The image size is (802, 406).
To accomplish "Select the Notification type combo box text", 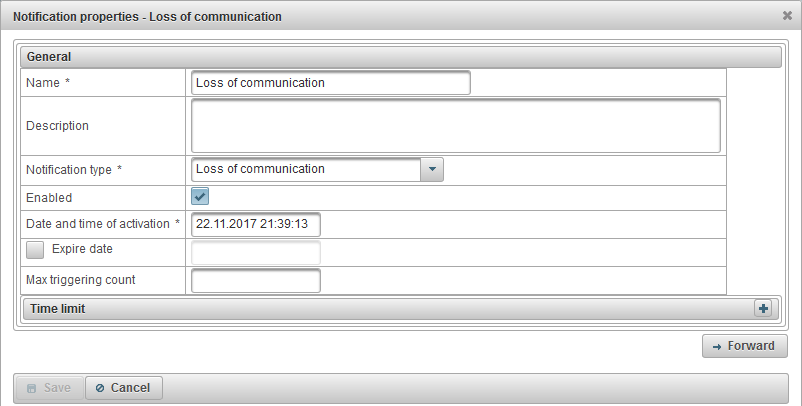I will pos(305,169).
